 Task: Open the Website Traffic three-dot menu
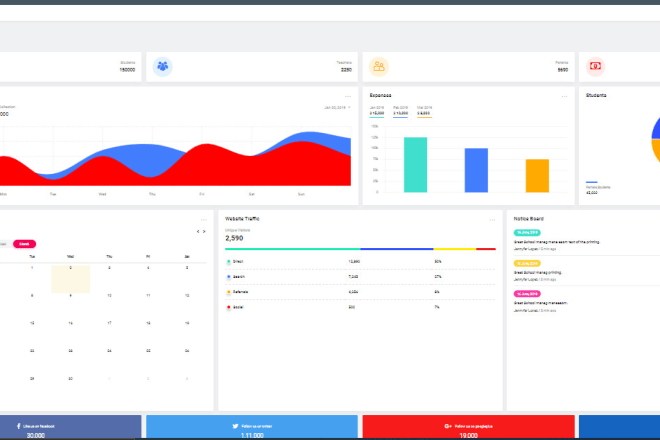coord(491,219)
